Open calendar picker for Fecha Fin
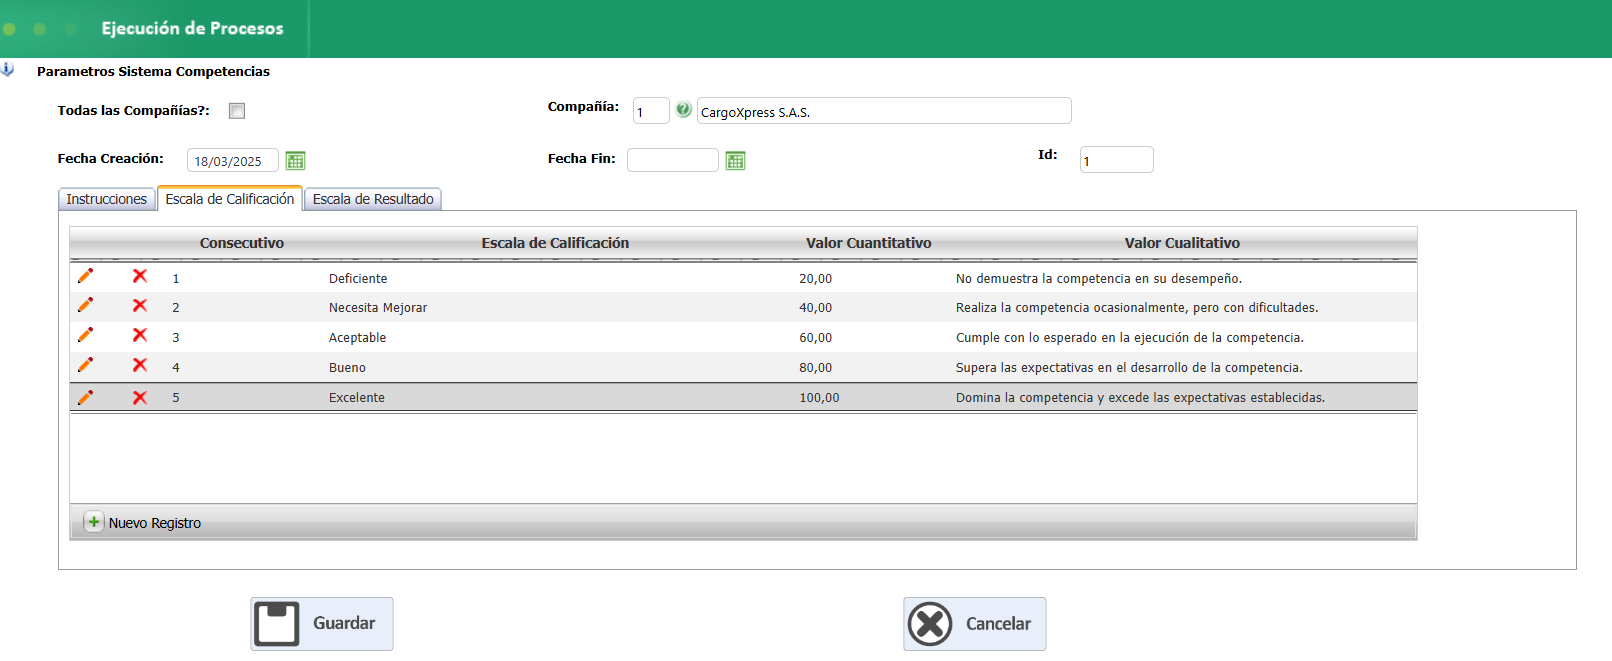 [735, 160]
